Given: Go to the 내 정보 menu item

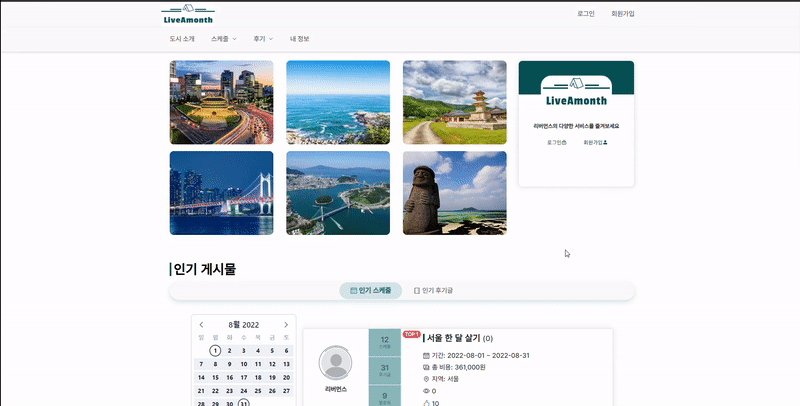Looking at the screenshot, I should pyautogui.click(x=299, y=39).
